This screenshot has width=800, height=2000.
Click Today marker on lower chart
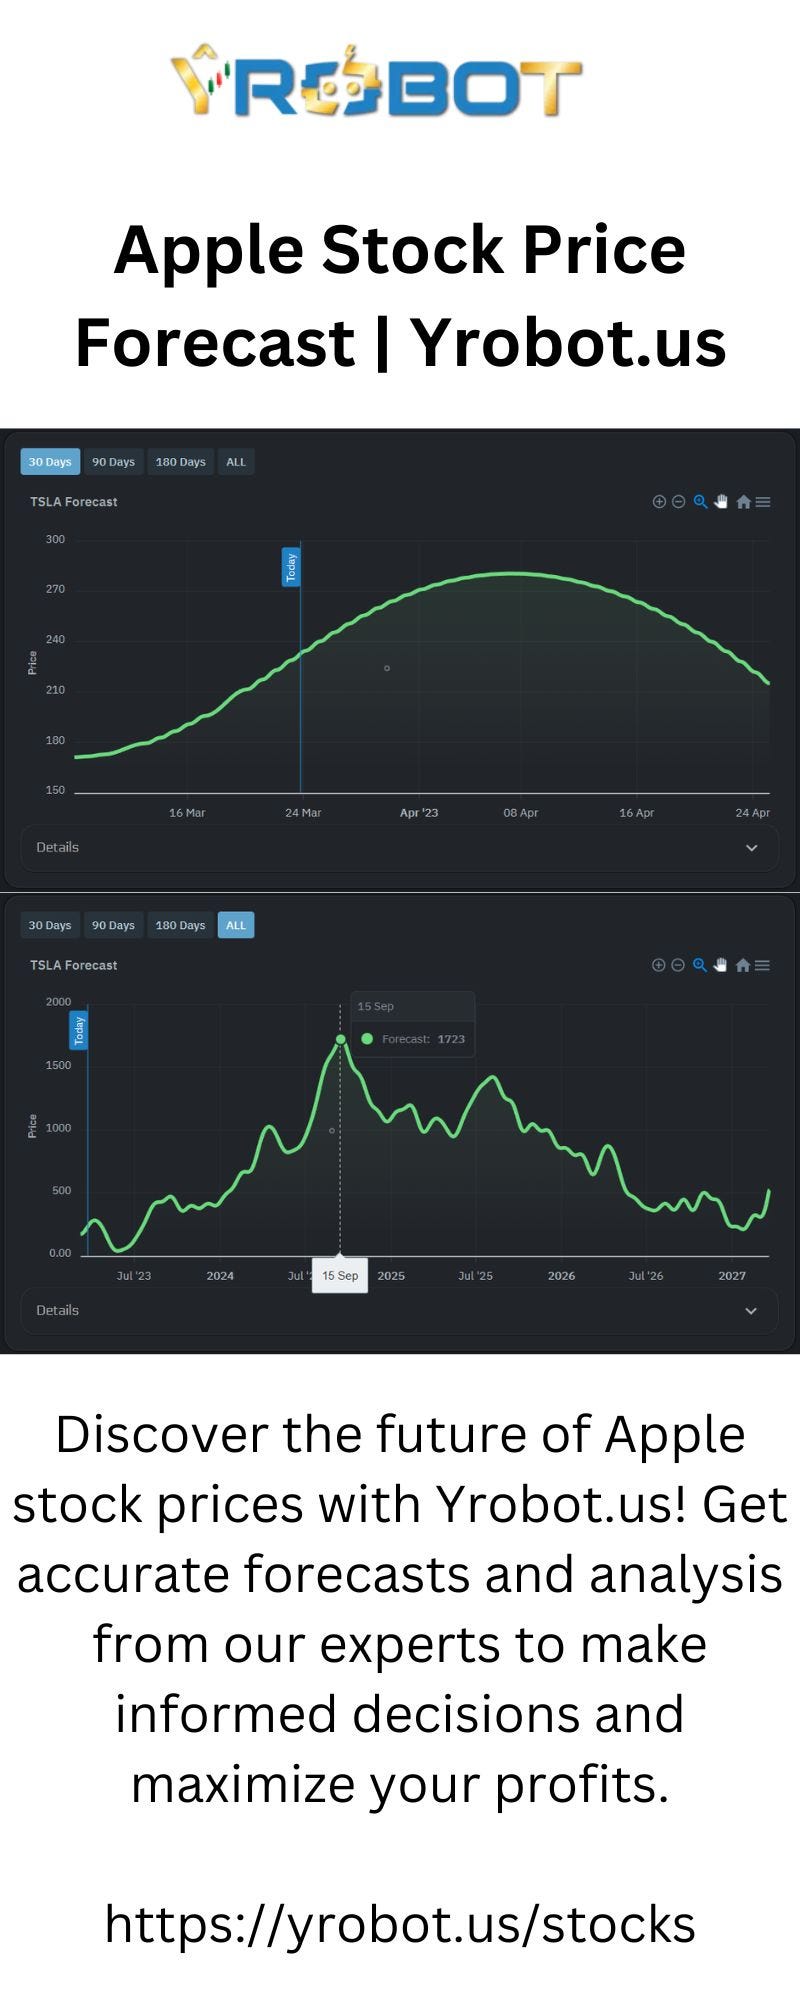tap(79, 1030)
